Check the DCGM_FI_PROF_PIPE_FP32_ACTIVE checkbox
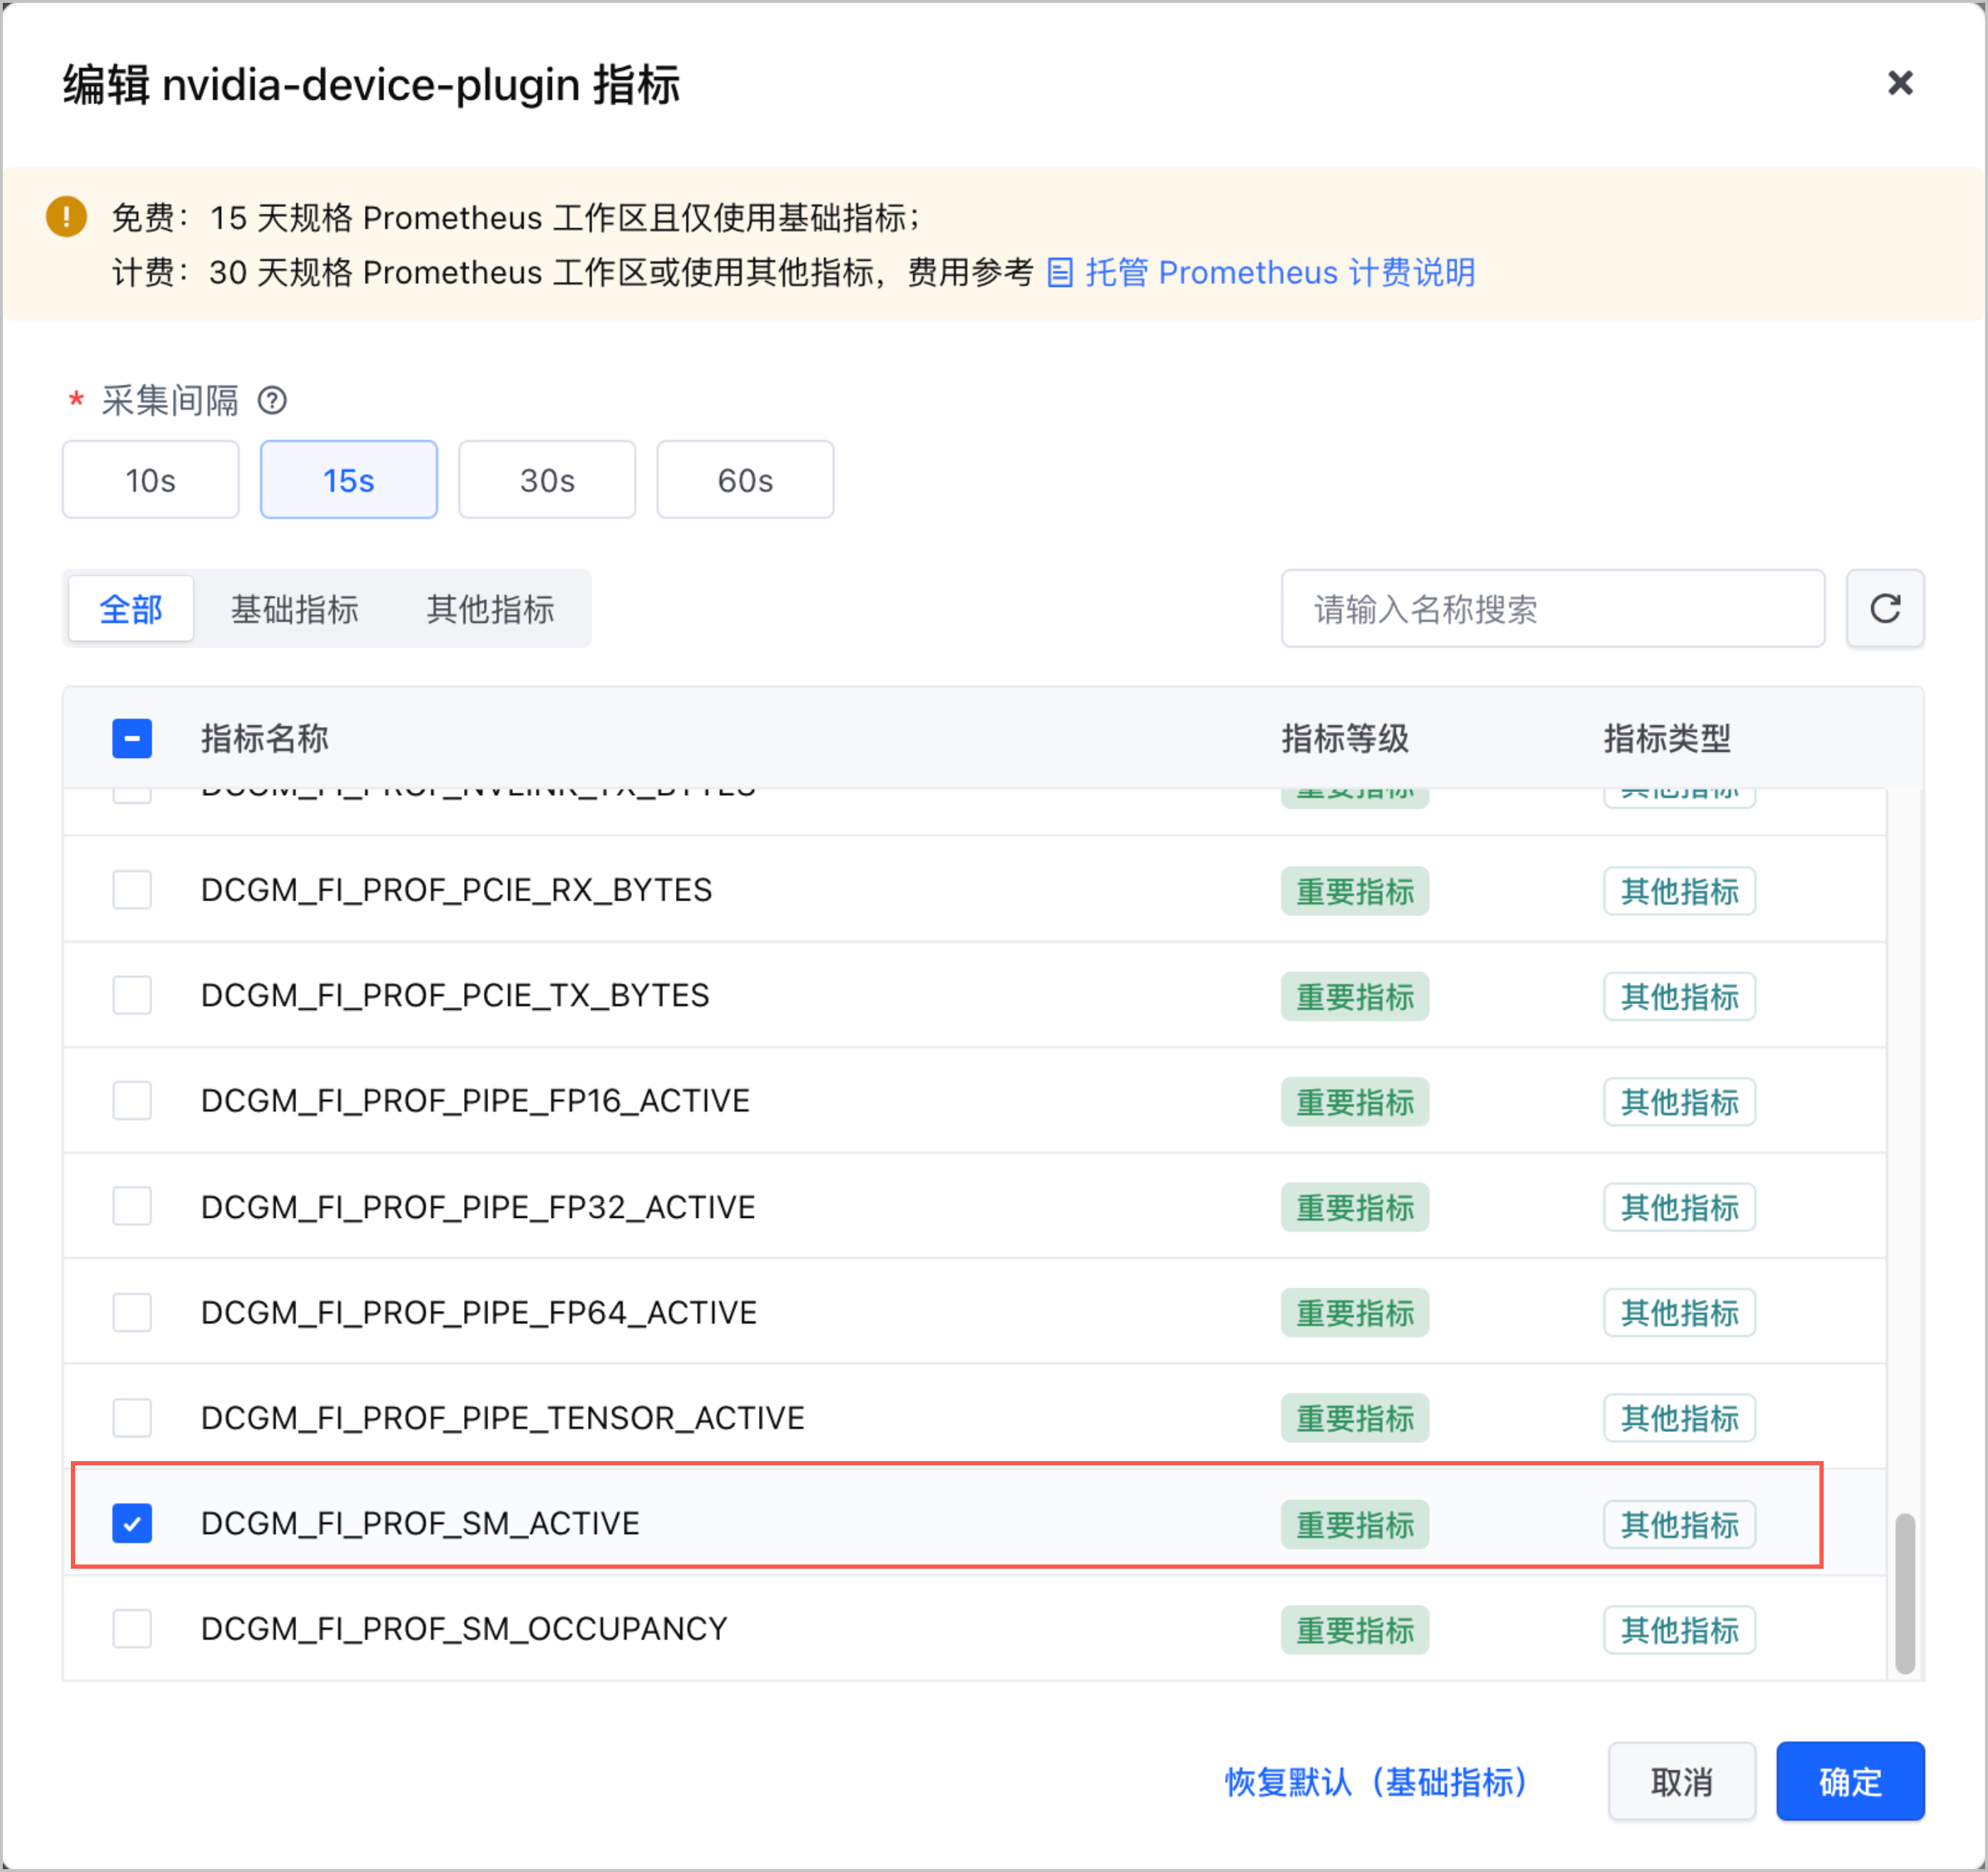The width and height of the screenshot is (1988, 1872). 132,1207
